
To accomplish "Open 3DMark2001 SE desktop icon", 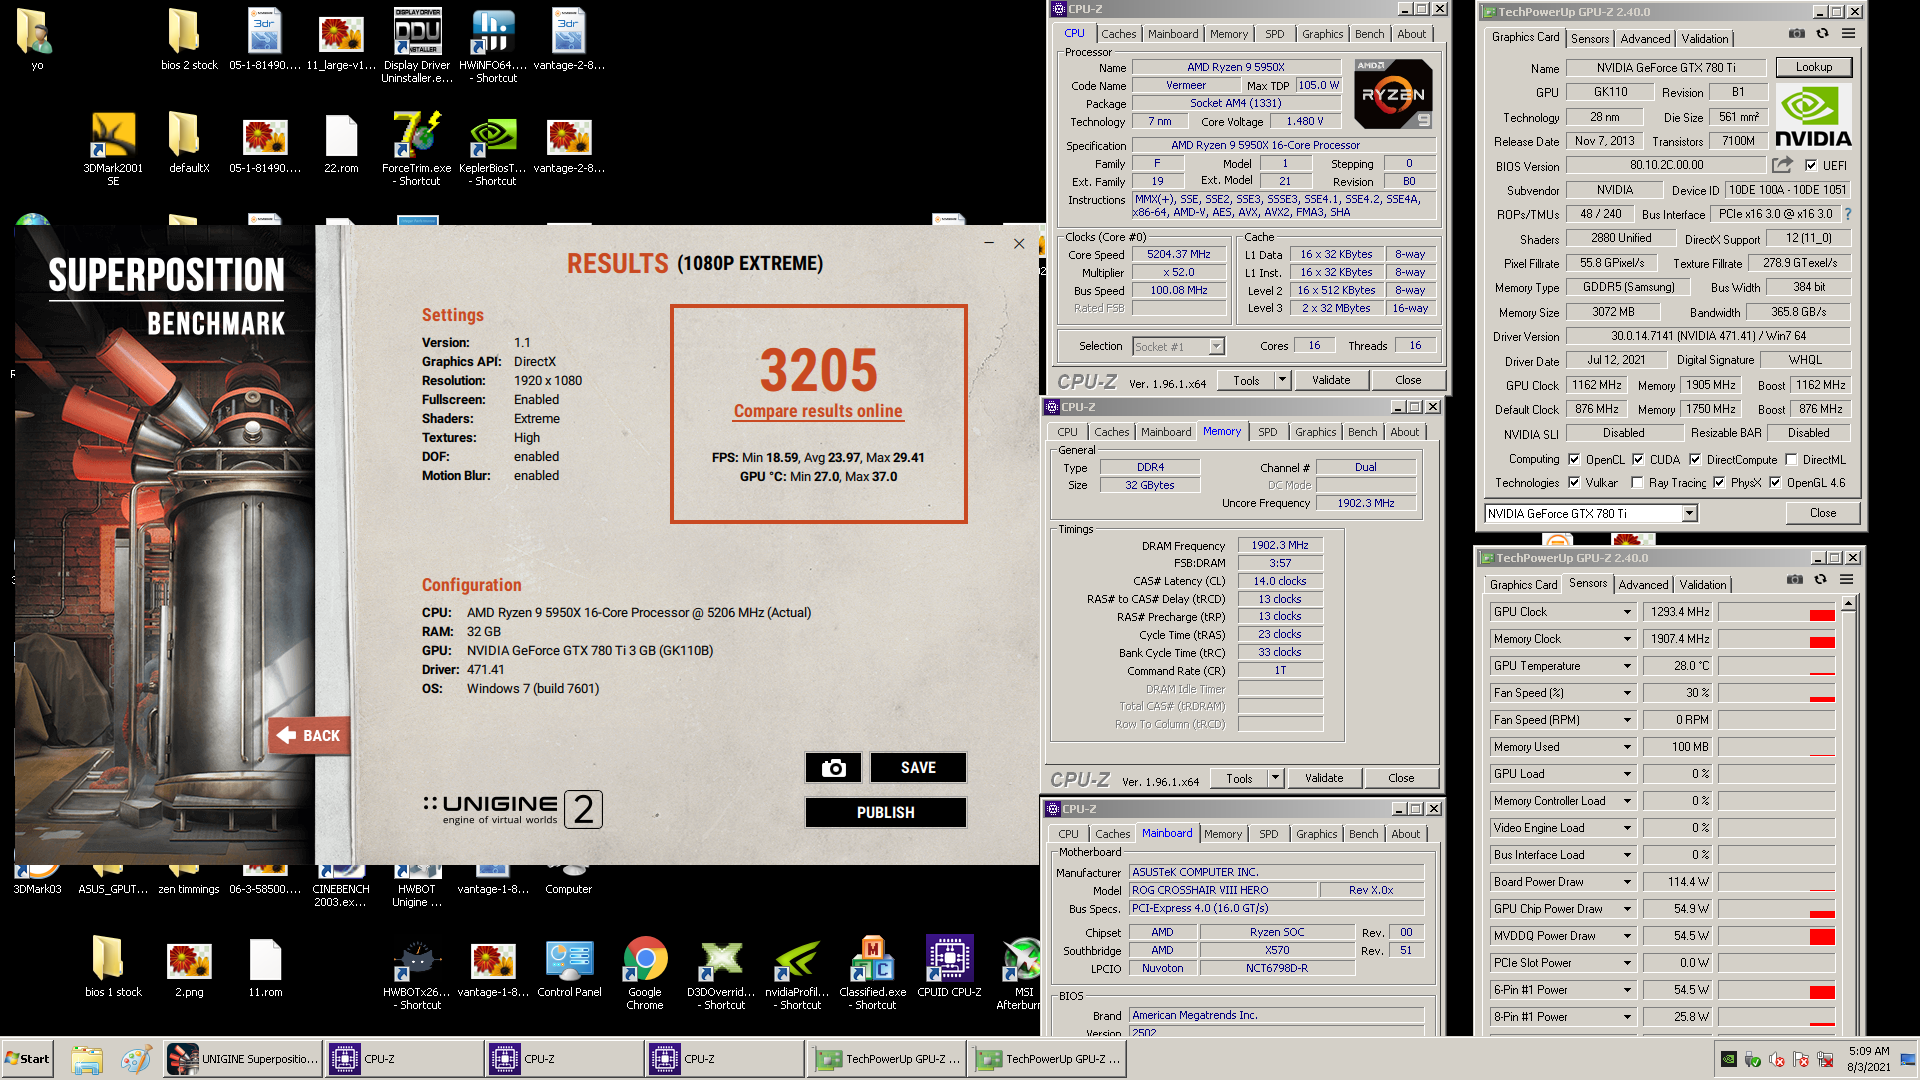I will 113,148.
